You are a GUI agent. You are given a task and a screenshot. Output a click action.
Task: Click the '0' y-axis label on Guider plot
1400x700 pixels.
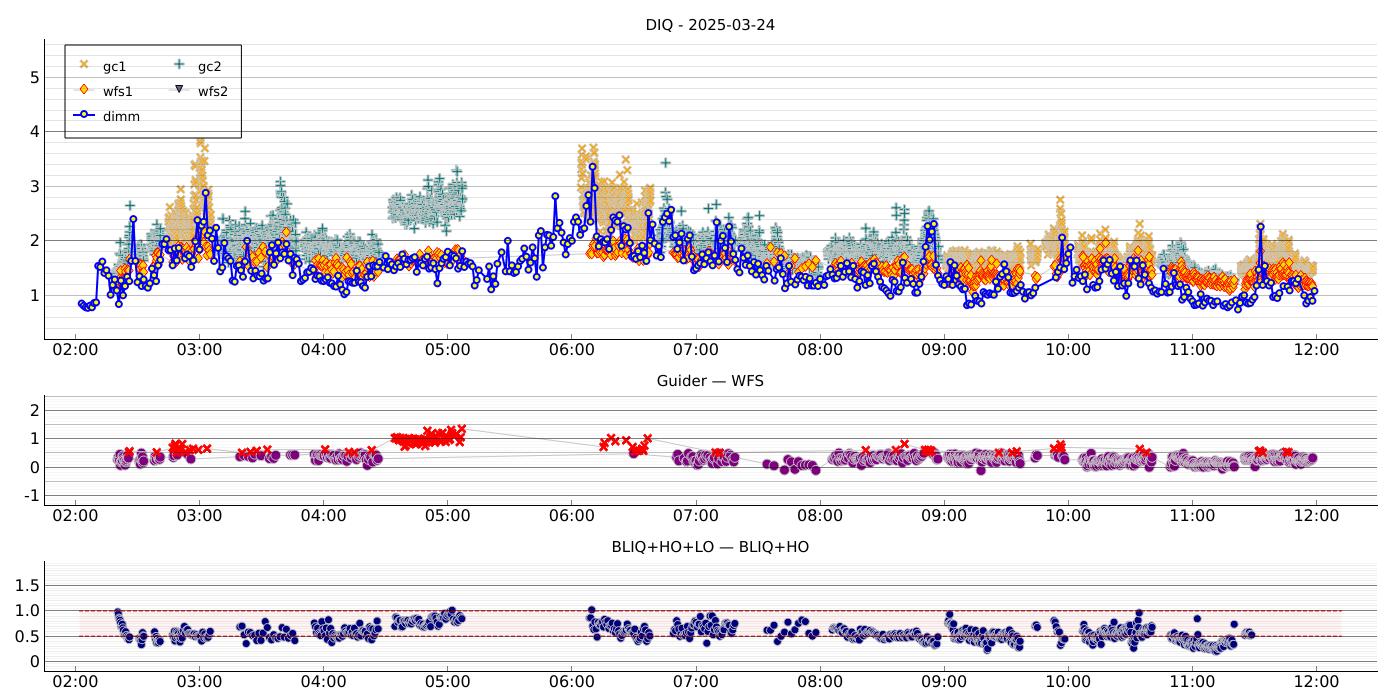(34, 467)
